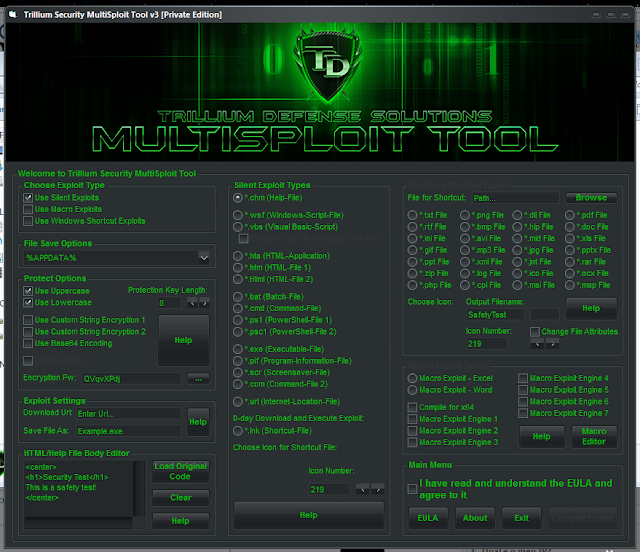Screen dimensions: 640x552
Task: Increase the Windows Shortcut Icon Number
Action: tap(553, 344)
